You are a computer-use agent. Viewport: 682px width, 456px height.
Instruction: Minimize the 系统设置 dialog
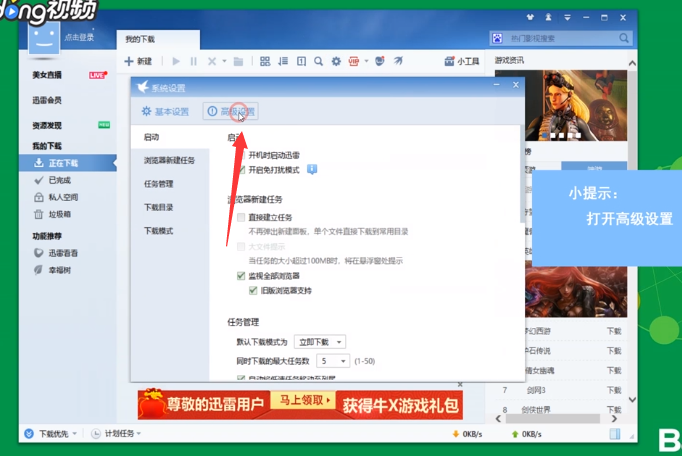[497, 85]
